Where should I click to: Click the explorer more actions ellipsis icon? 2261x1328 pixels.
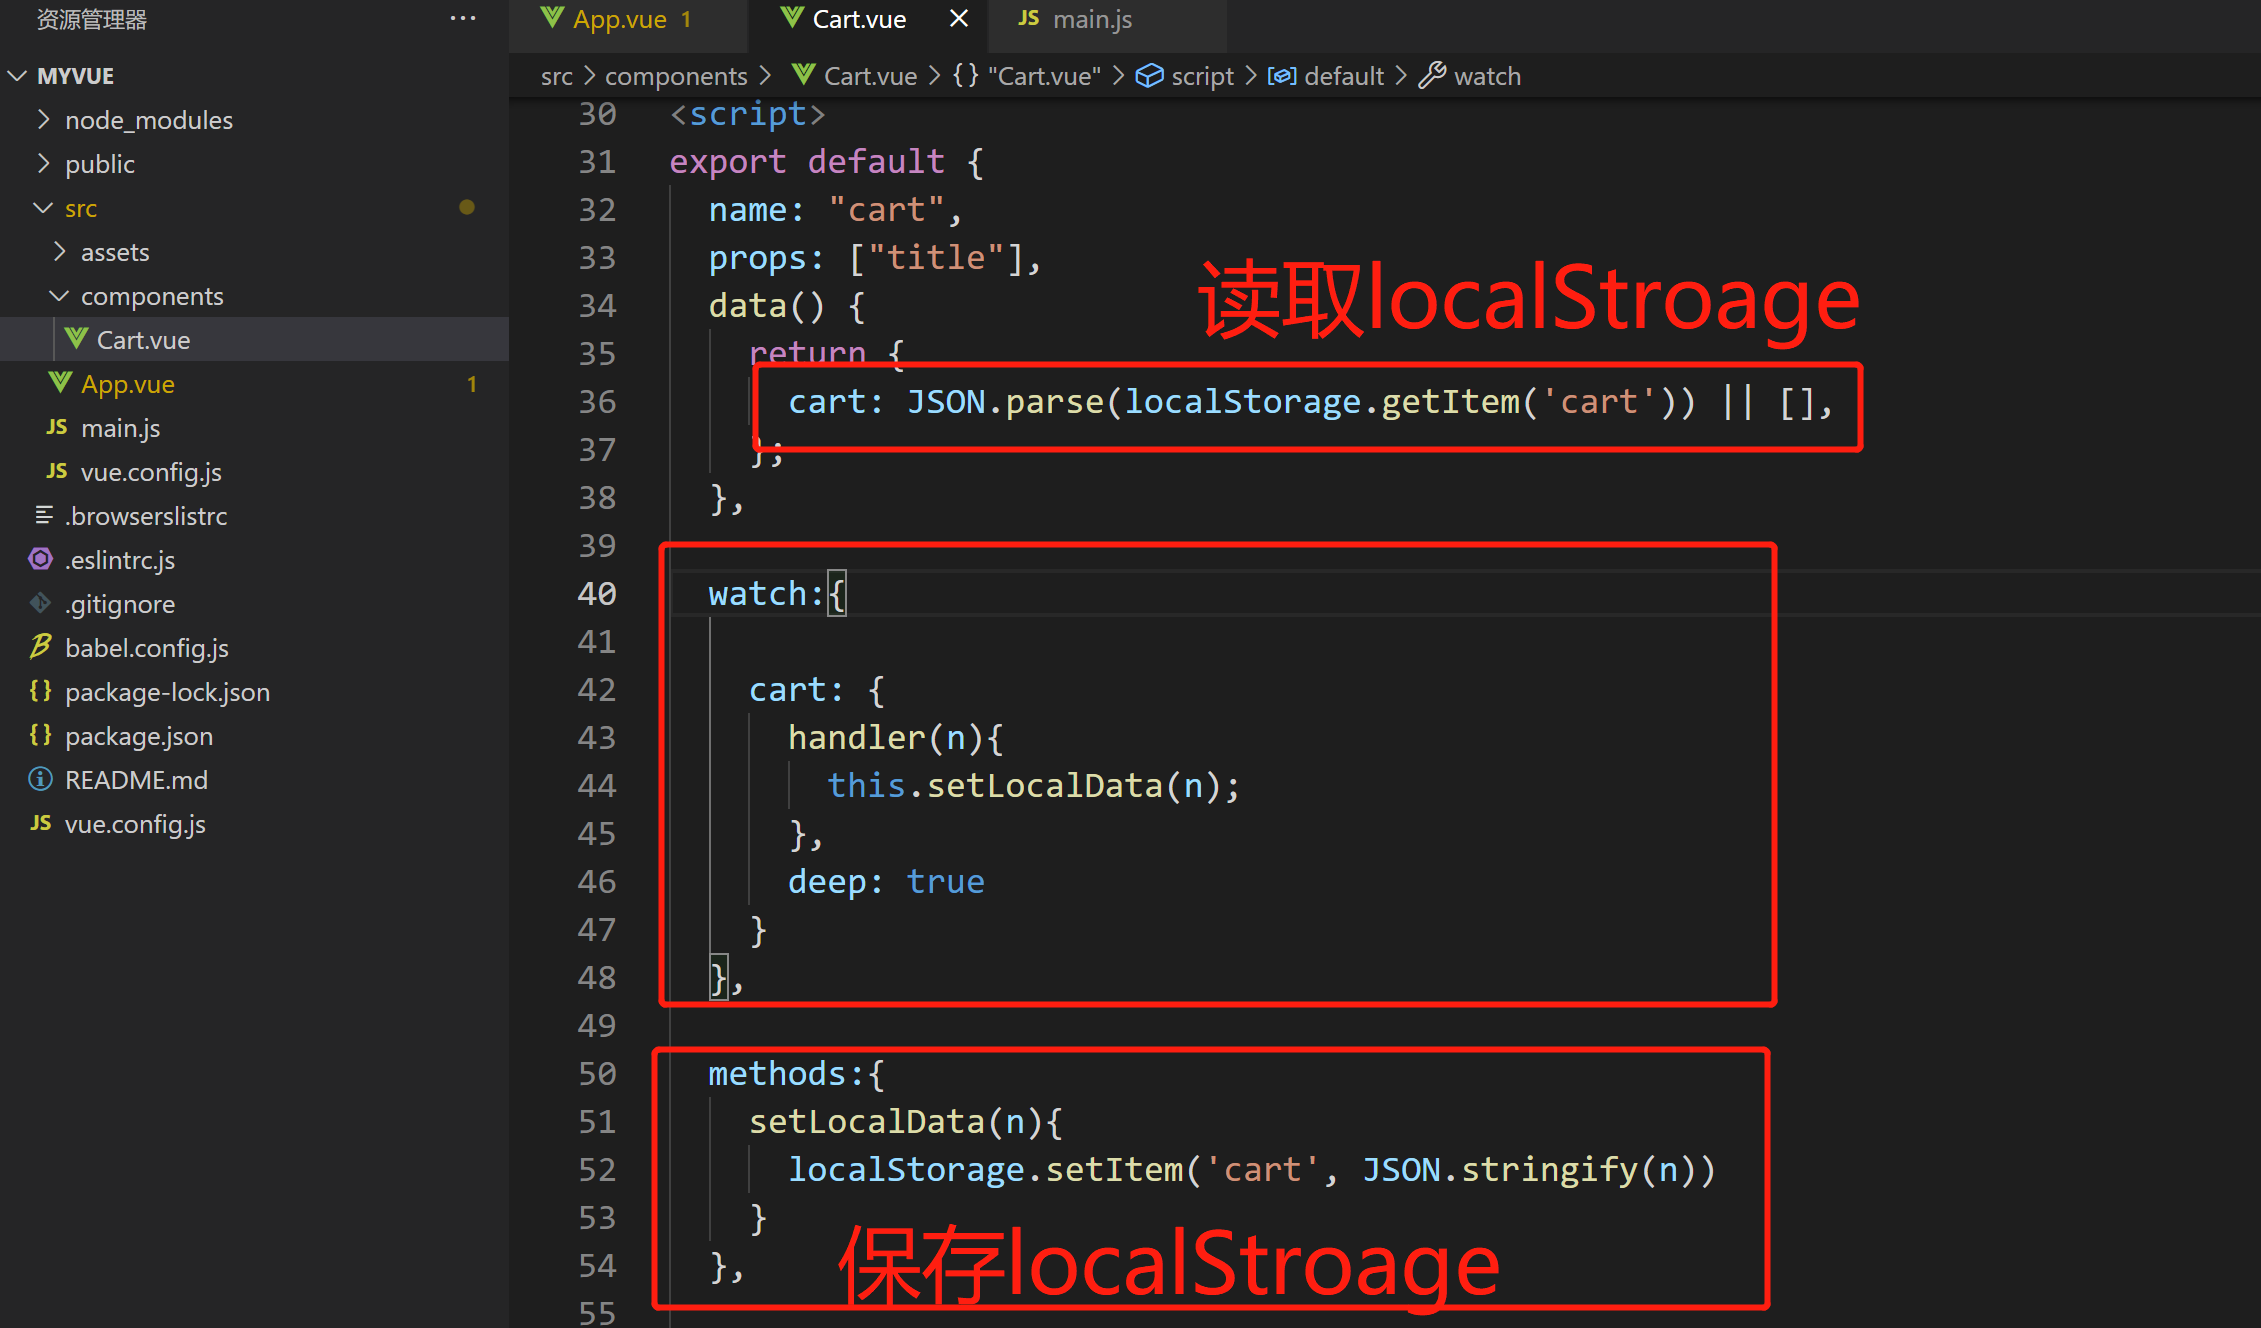462,19
